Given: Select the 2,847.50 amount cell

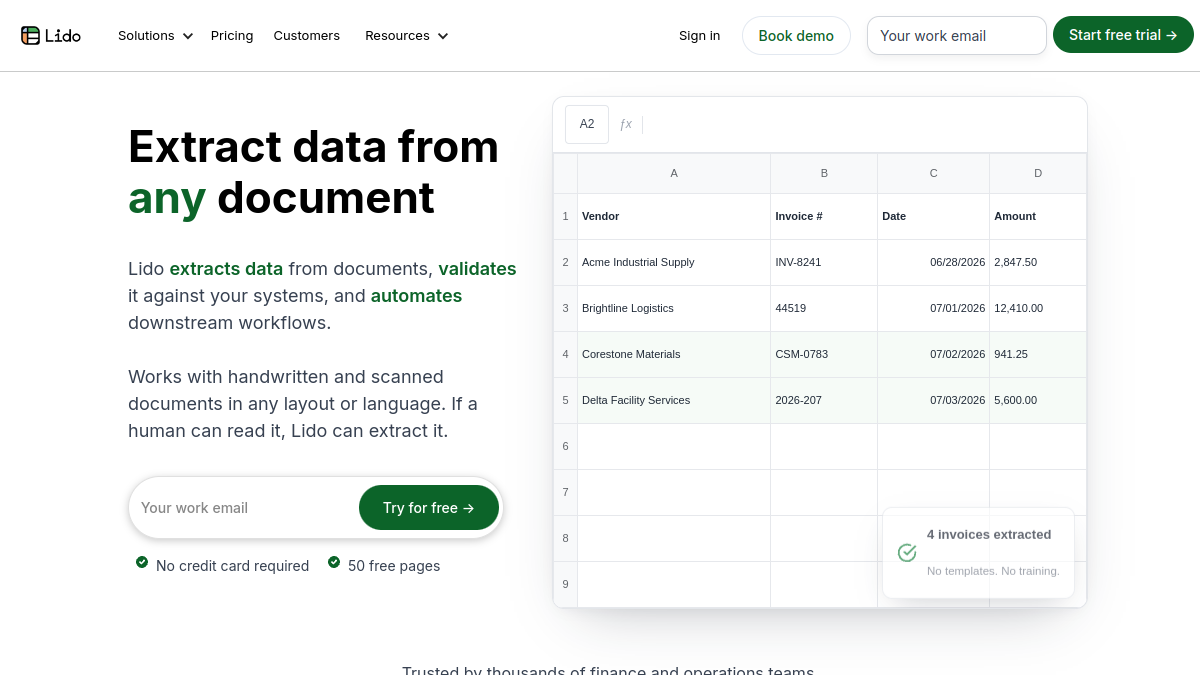Looking at the screenshot, I should [1038, 262].
